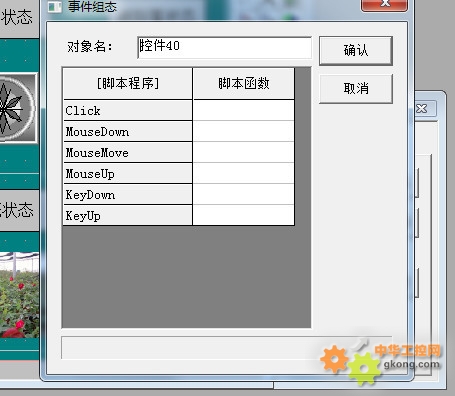
Task: Click the 事件组态 dialog title icon
Action: [55, 7]
